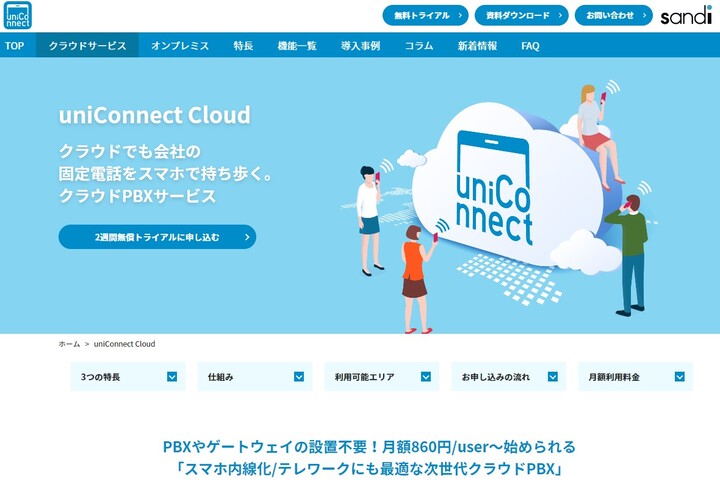Open the クラウドサービス menu tab
This screenshot has width=720, height=495.
87,45
